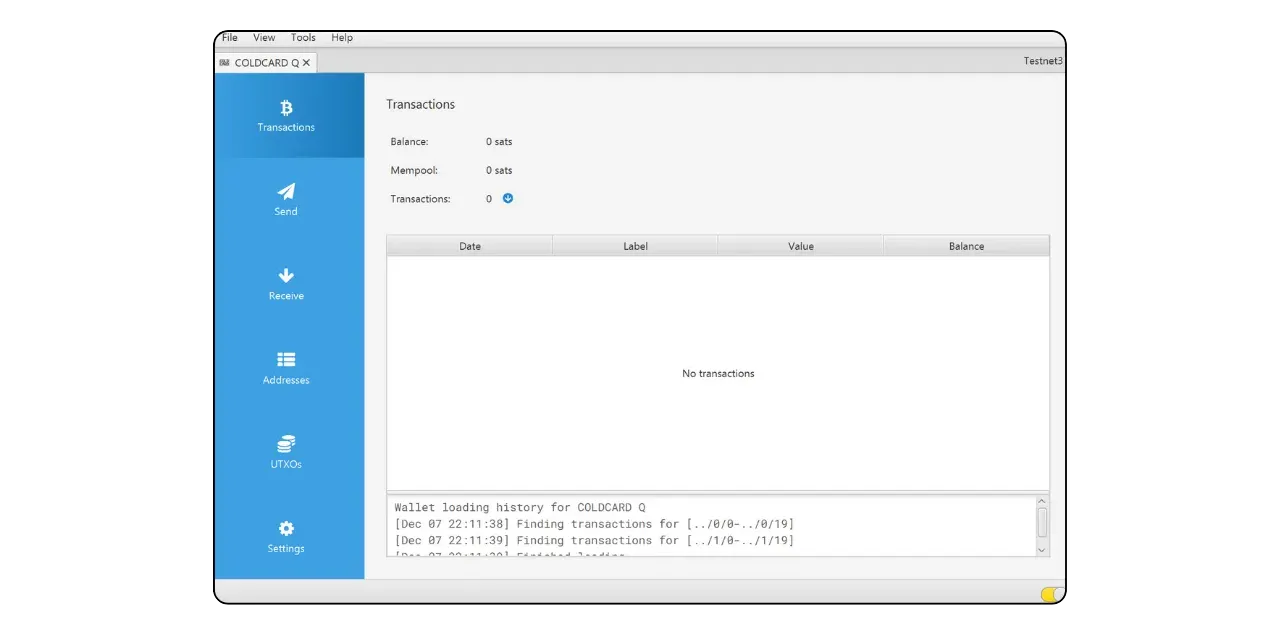Open wallet Settings gear in sidebar
Screen dimensions: 1280x635
pos(286,536)
